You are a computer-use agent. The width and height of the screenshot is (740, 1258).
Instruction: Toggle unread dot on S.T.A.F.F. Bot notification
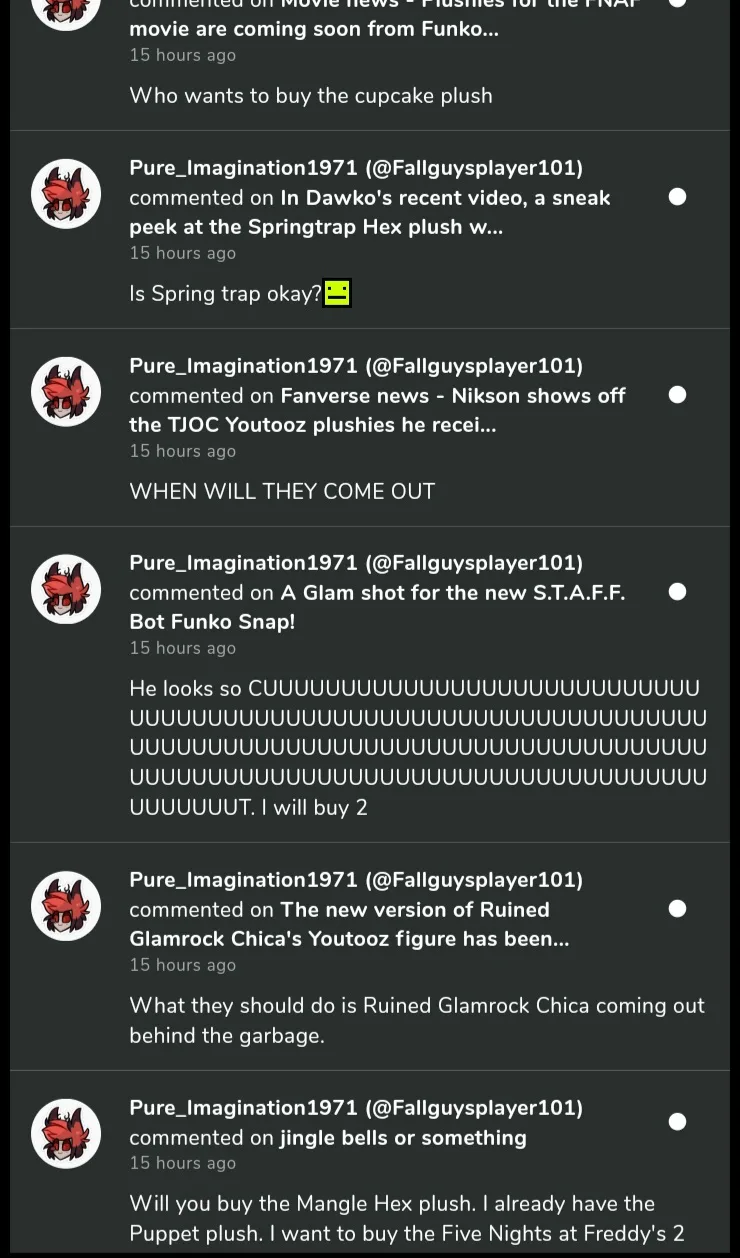click(x=677, y=591)
